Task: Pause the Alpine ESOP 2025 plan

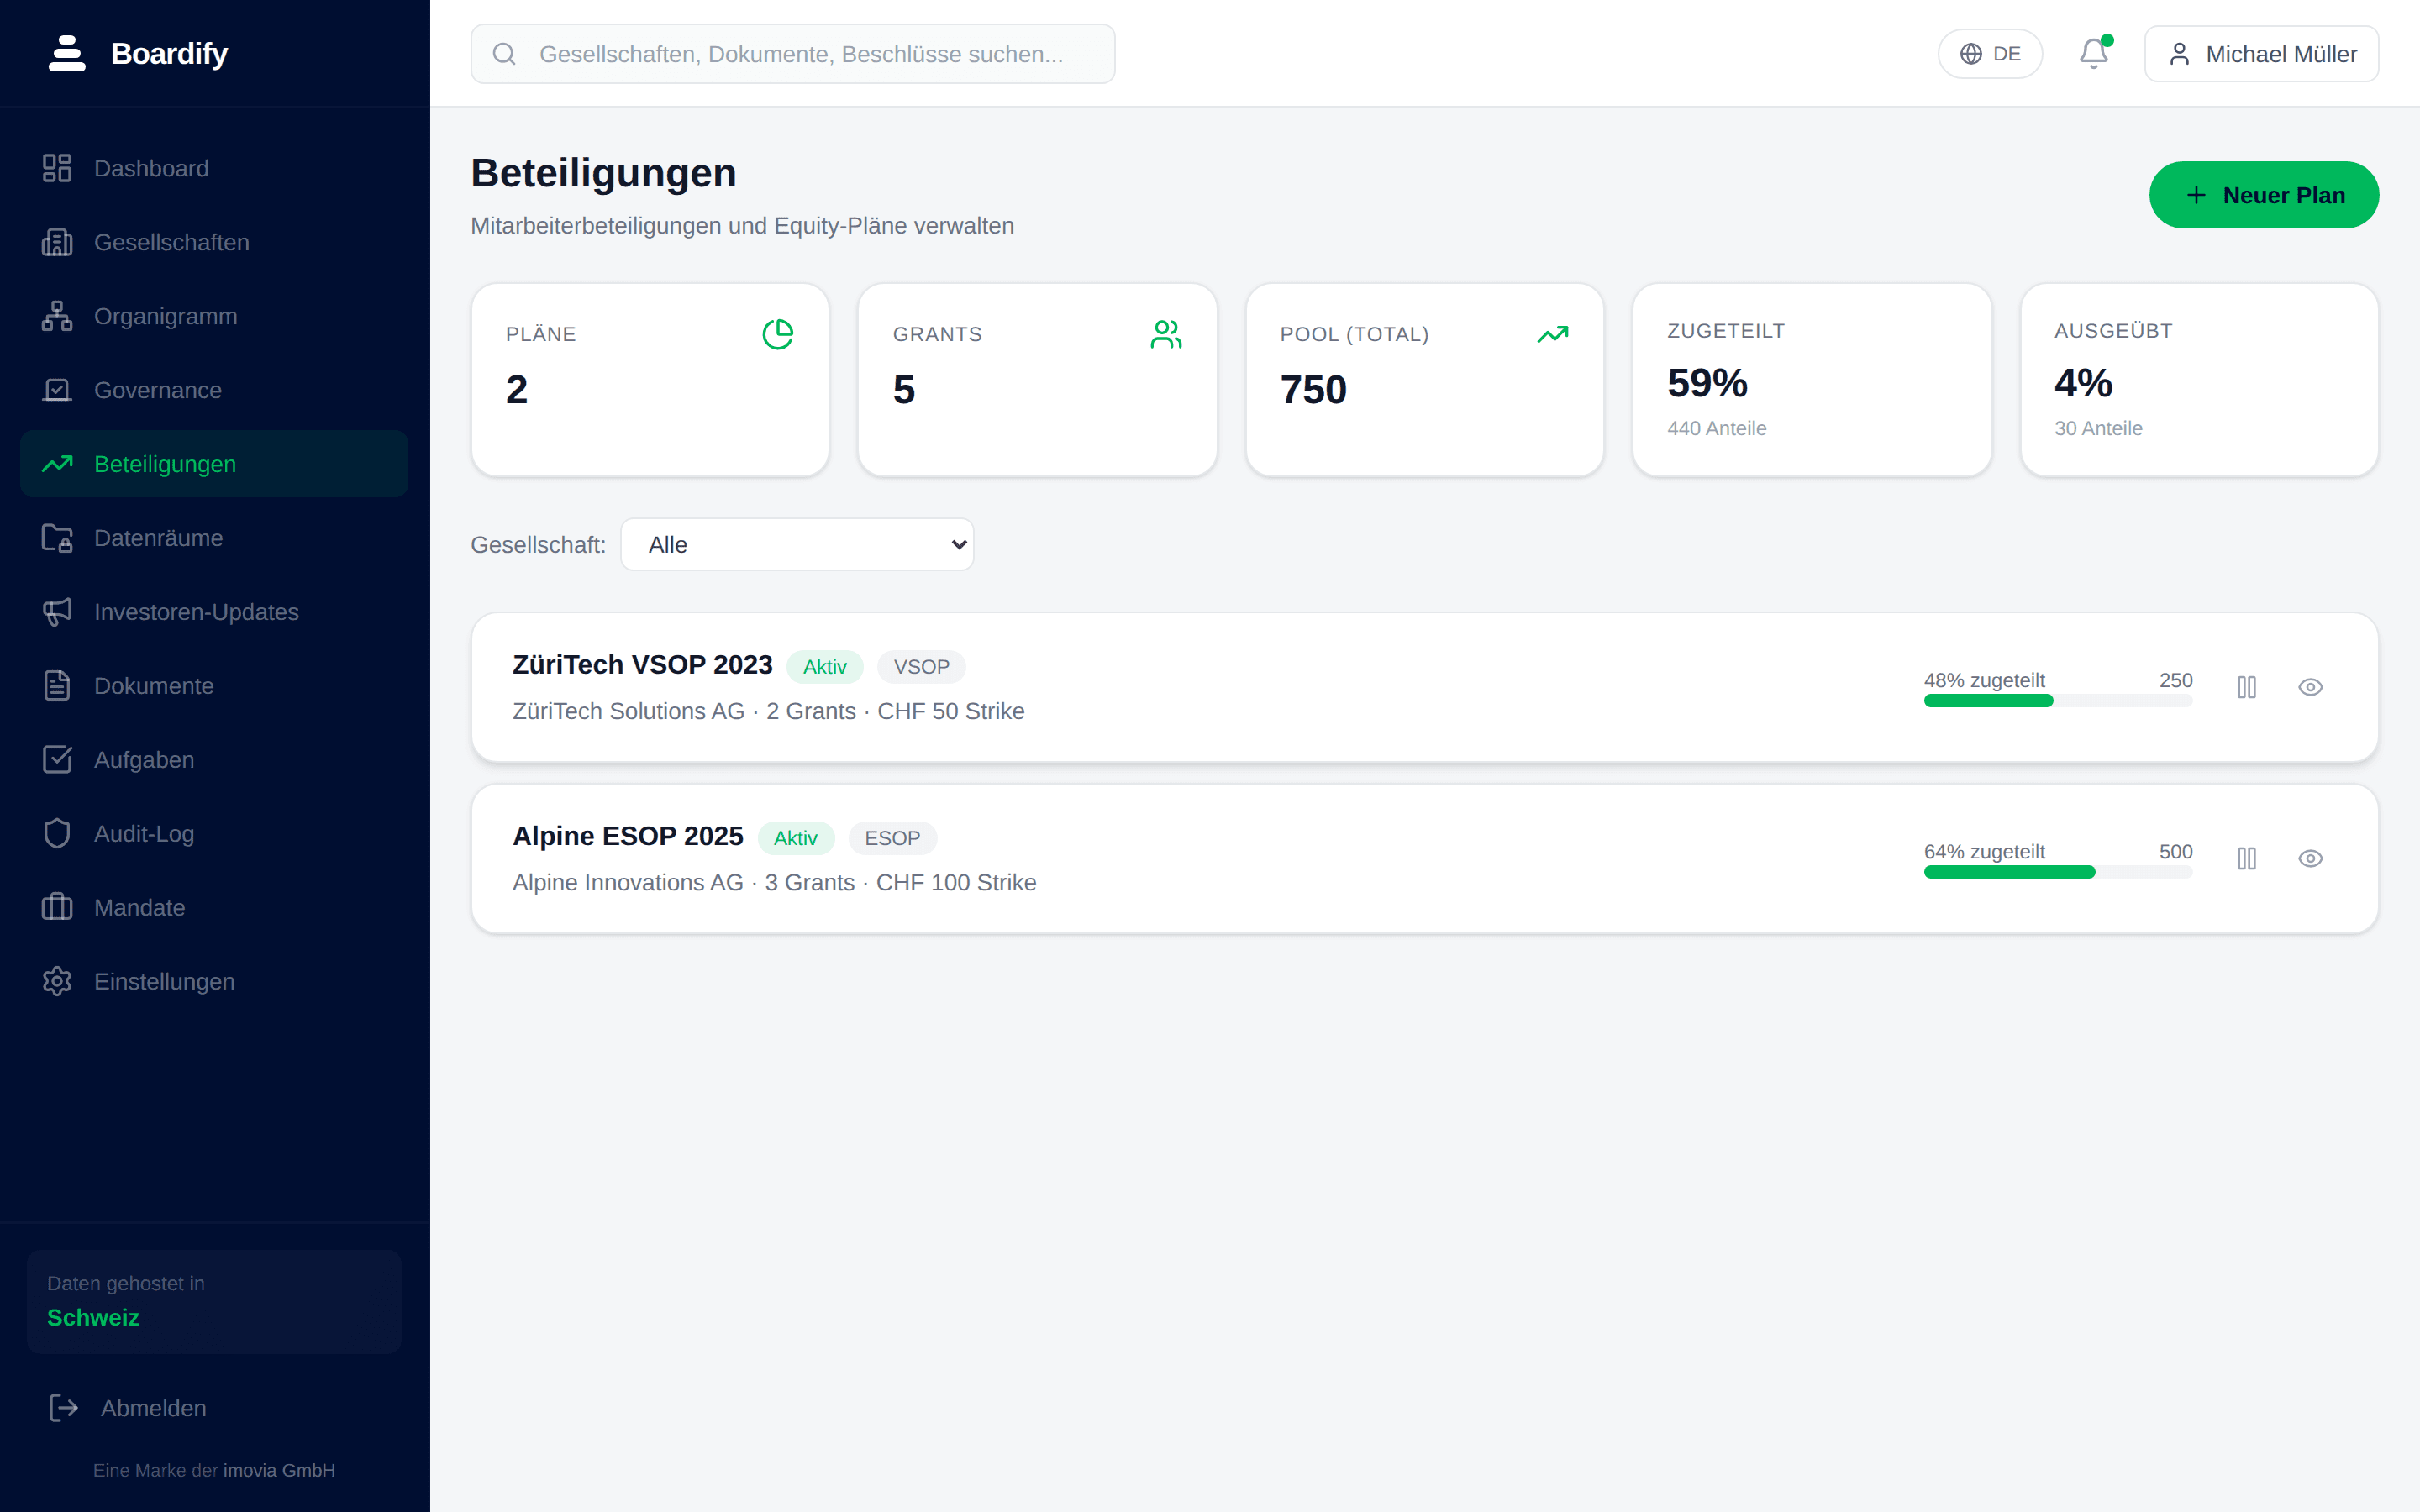Action: [x=2246, y=858]
